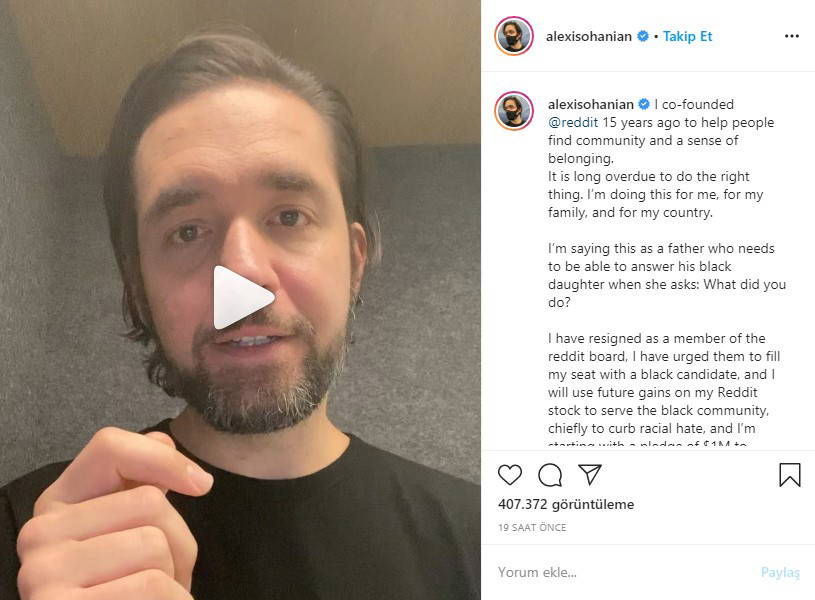Save post with bookmark icon

coord(790,475)
